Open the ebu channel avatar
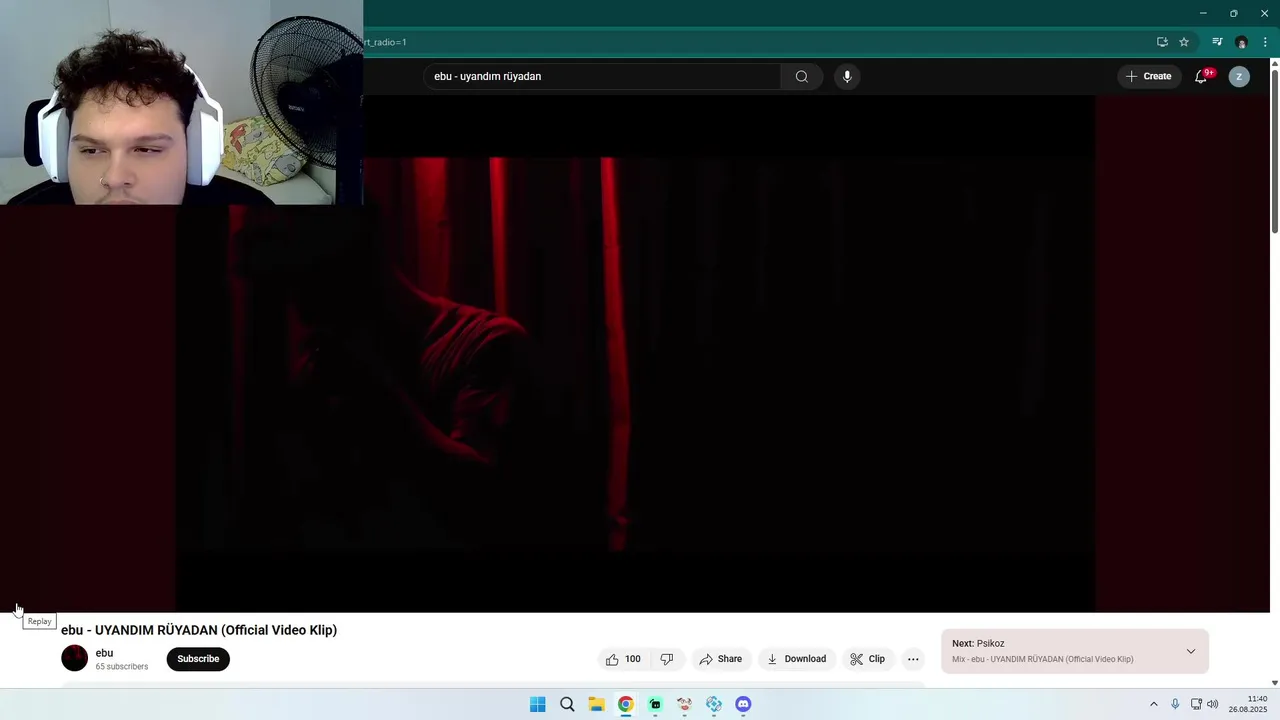This screenshot has height=720, width=1280. pos(75,658)
